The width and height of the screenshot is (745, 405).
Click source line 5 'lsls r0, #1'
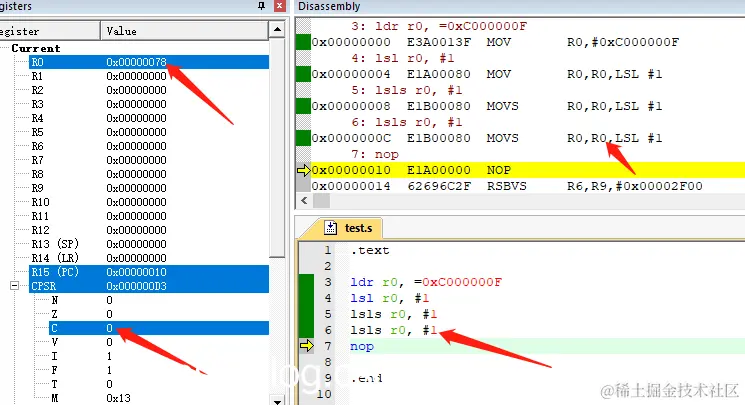pyautogui.click(x=393, y=314)
